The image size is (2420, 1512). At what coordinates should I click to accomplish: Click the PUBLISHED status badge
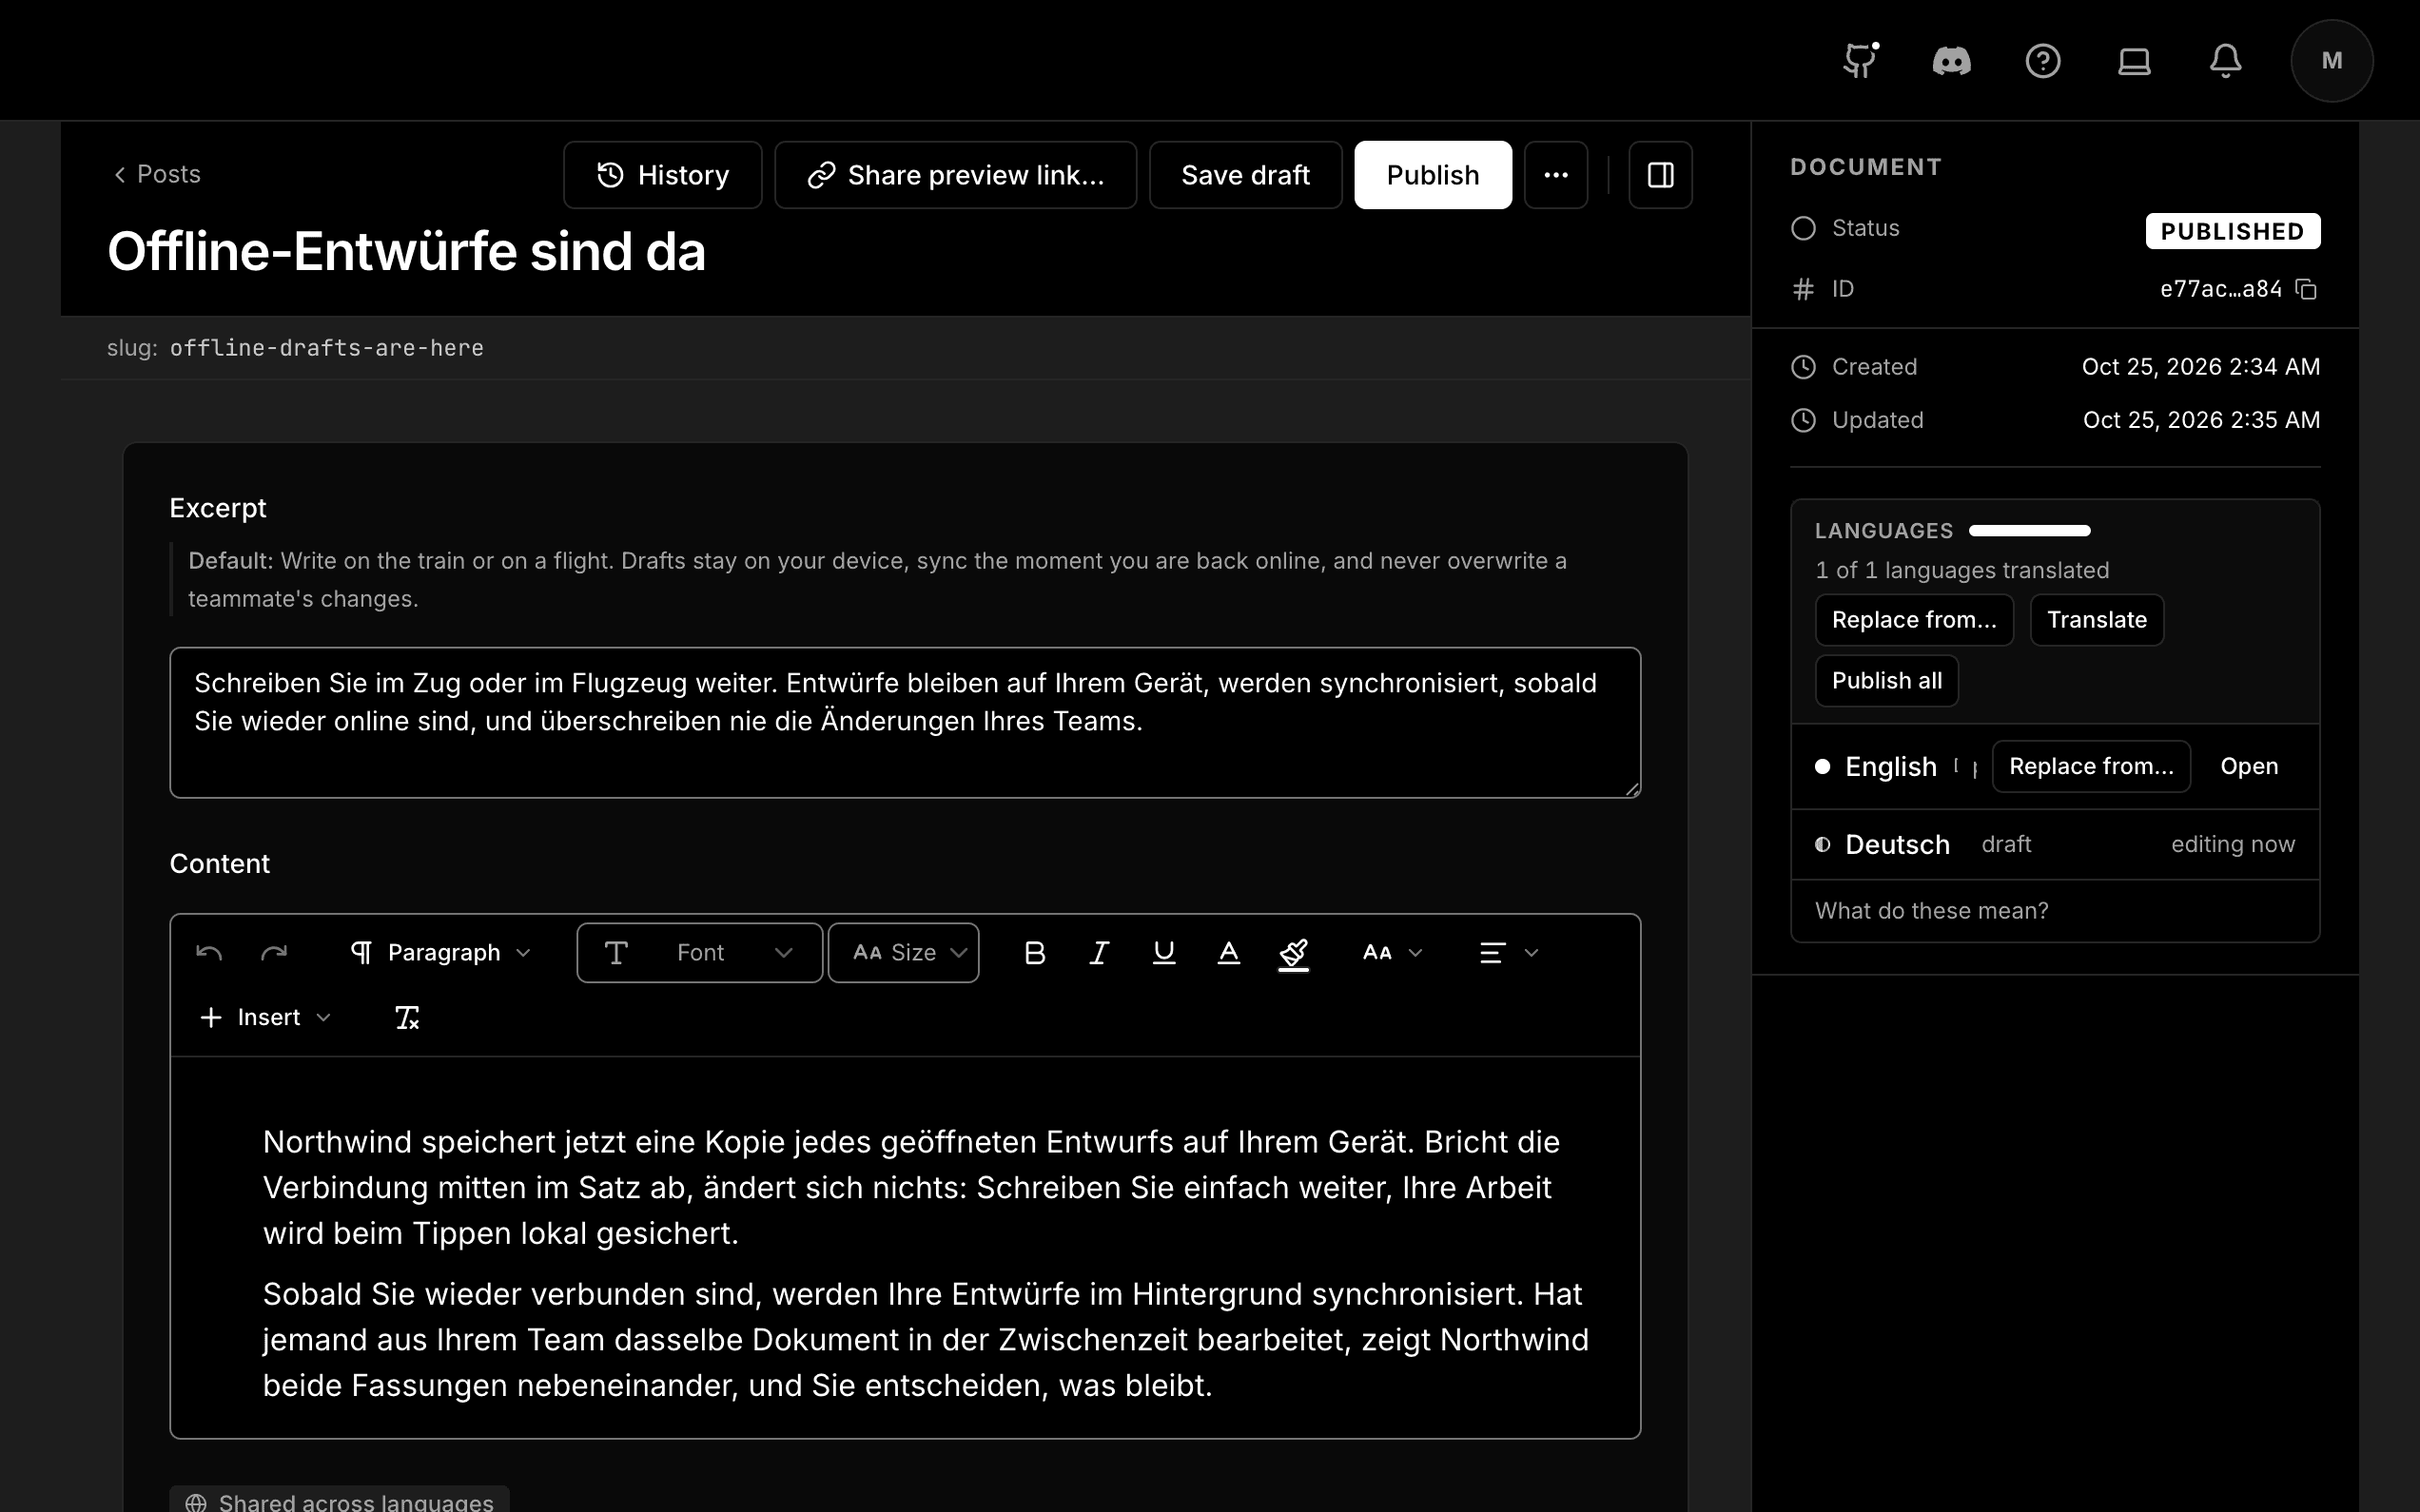[2232, 231]
